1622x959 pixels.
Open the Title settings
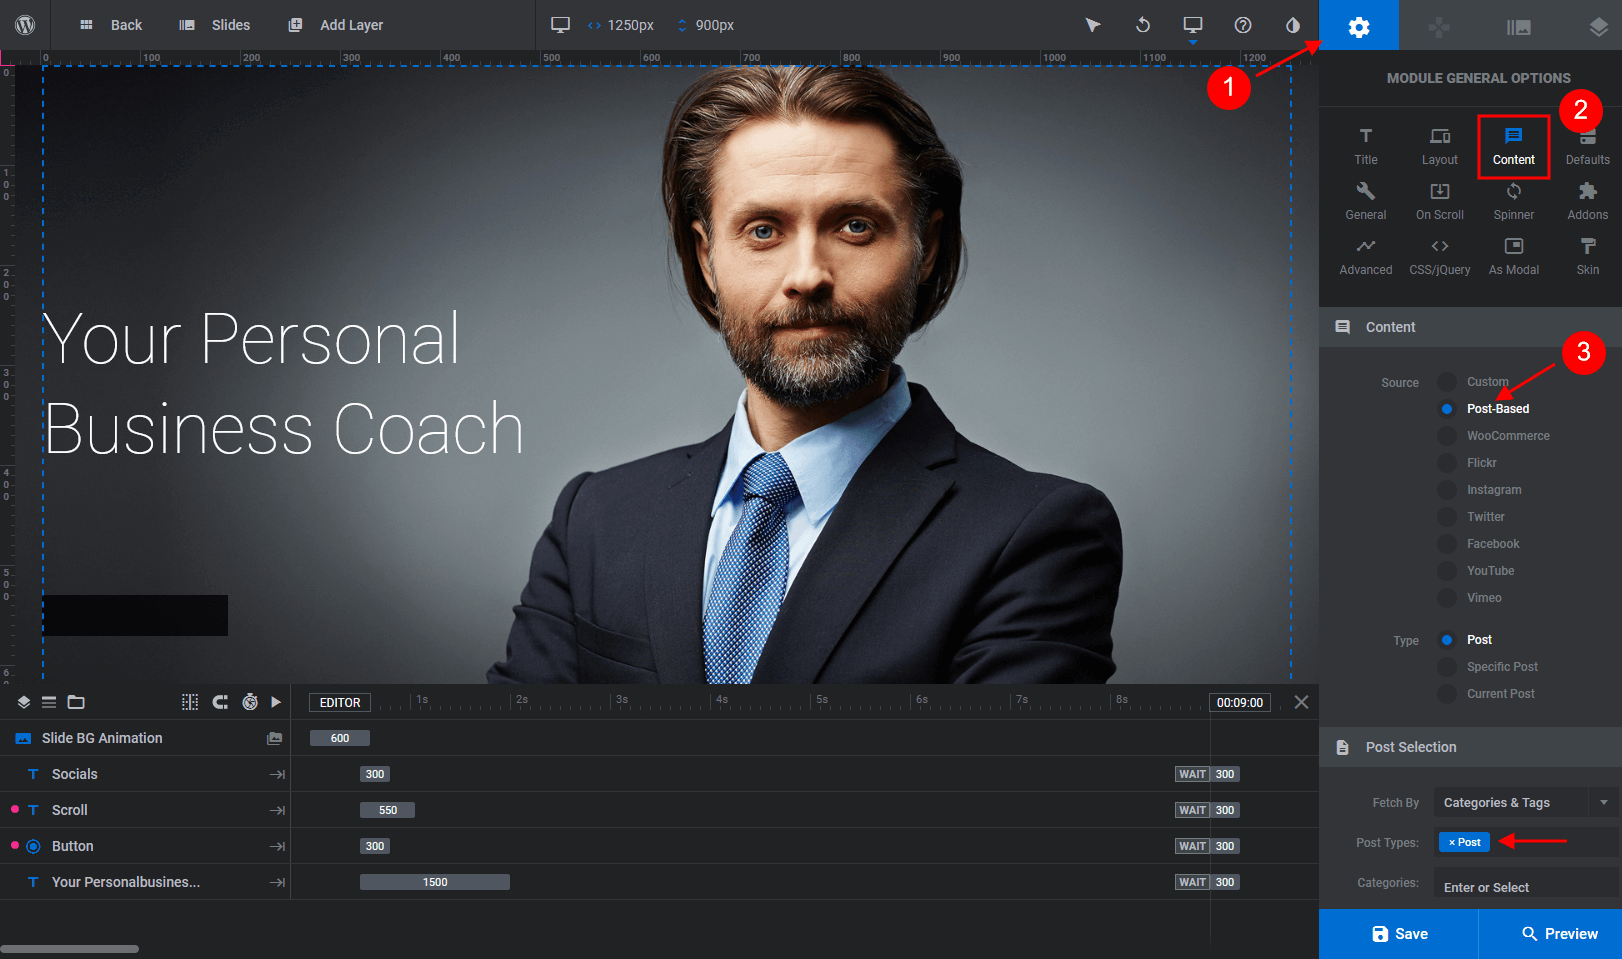click(1366, 146)
